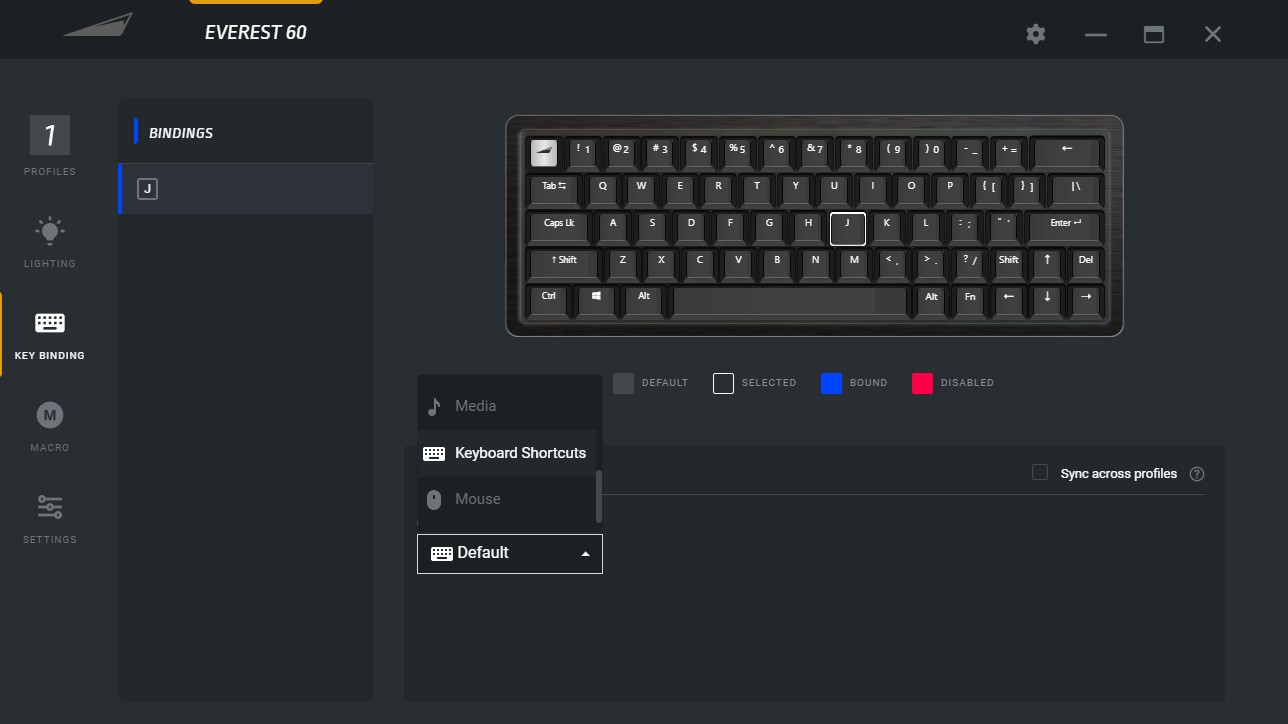This screenshot has width=1288, height=724.
Task: Open the Lighting section lightbulb icon
Action: tap(49, 232)
